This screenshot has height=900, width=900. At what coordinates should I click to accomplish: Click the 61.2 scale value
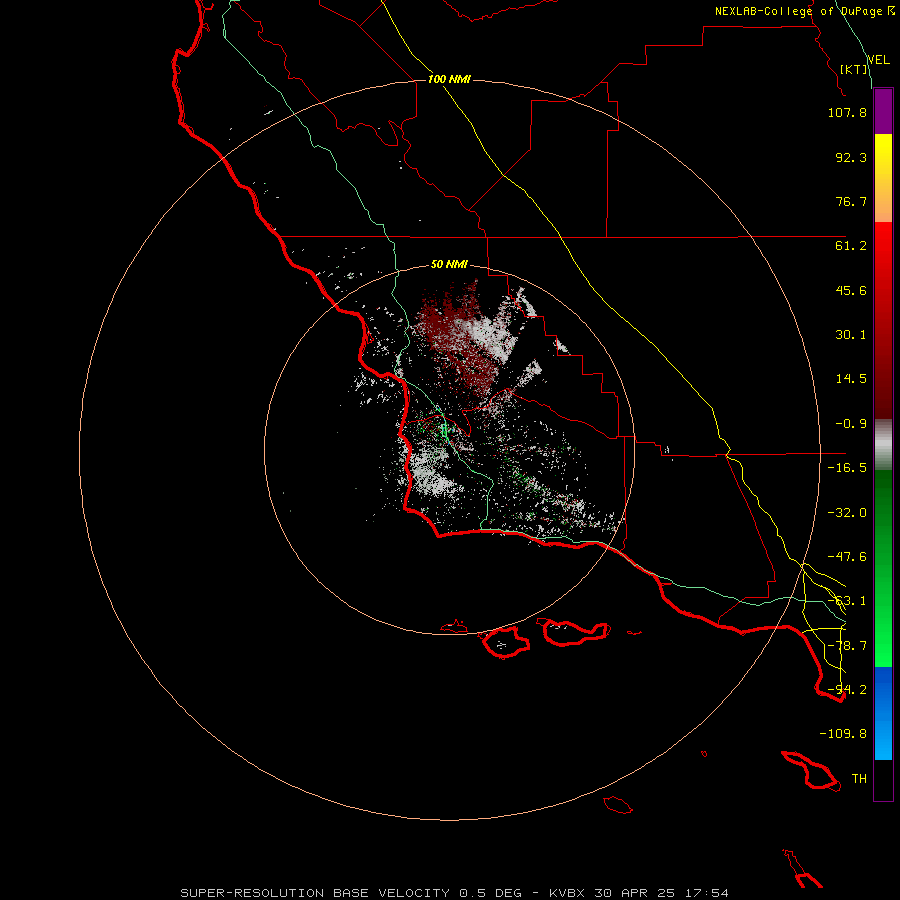point(851,246)
